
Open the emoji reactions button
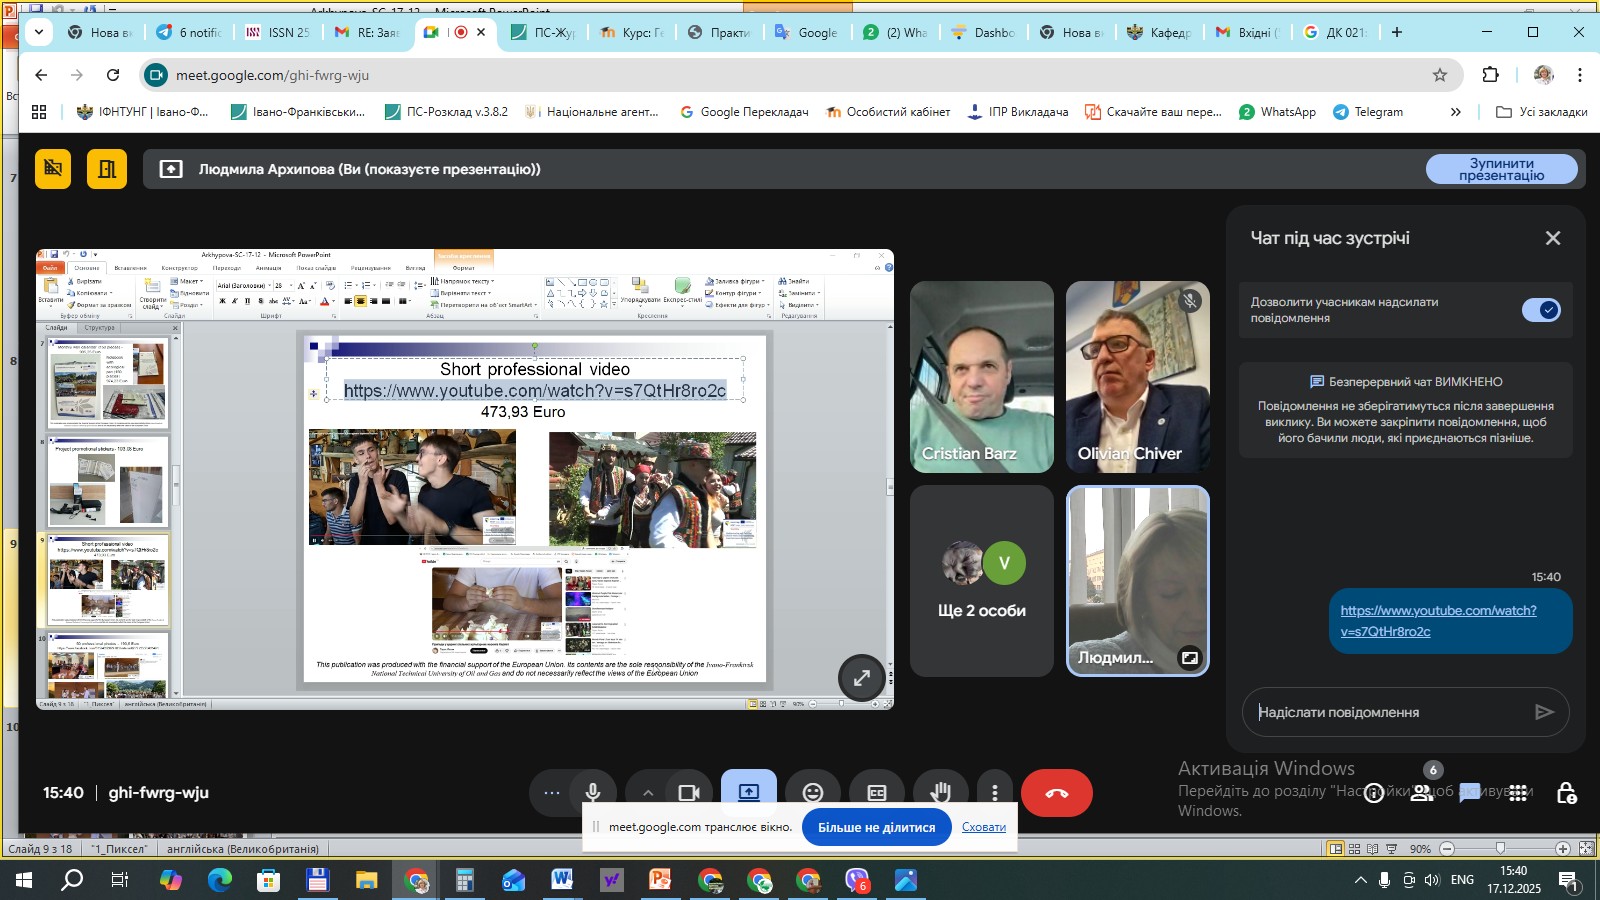[813, 793]
